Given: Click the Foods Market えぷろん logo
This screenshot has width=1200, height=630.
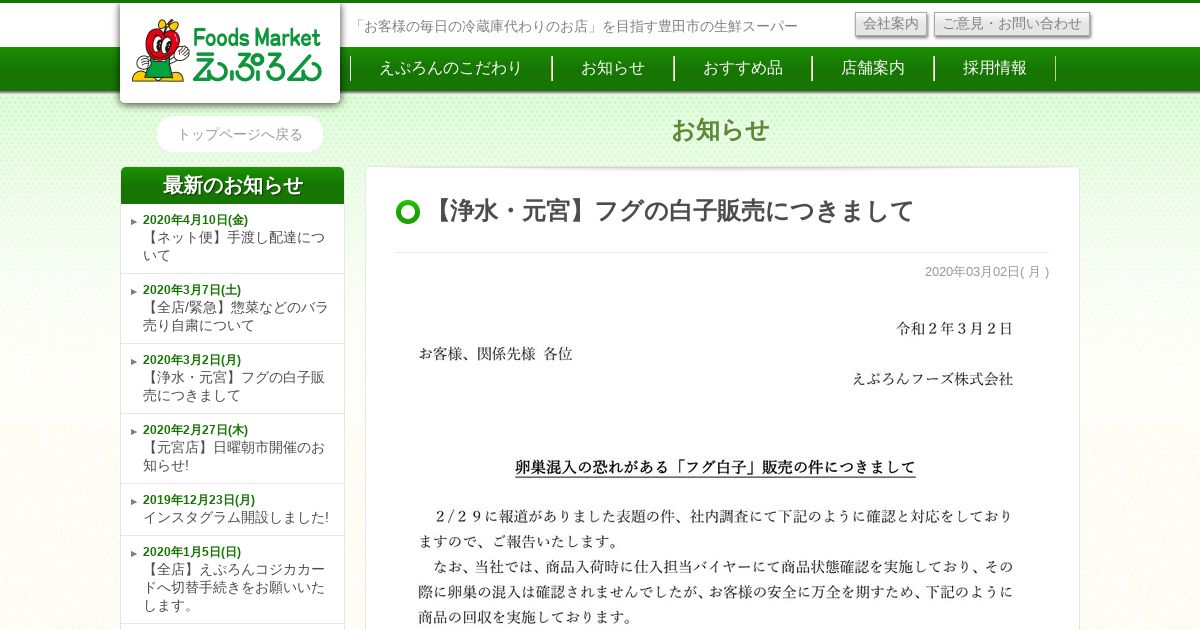Looking at the screenshot, I should [x=229, y=53].
